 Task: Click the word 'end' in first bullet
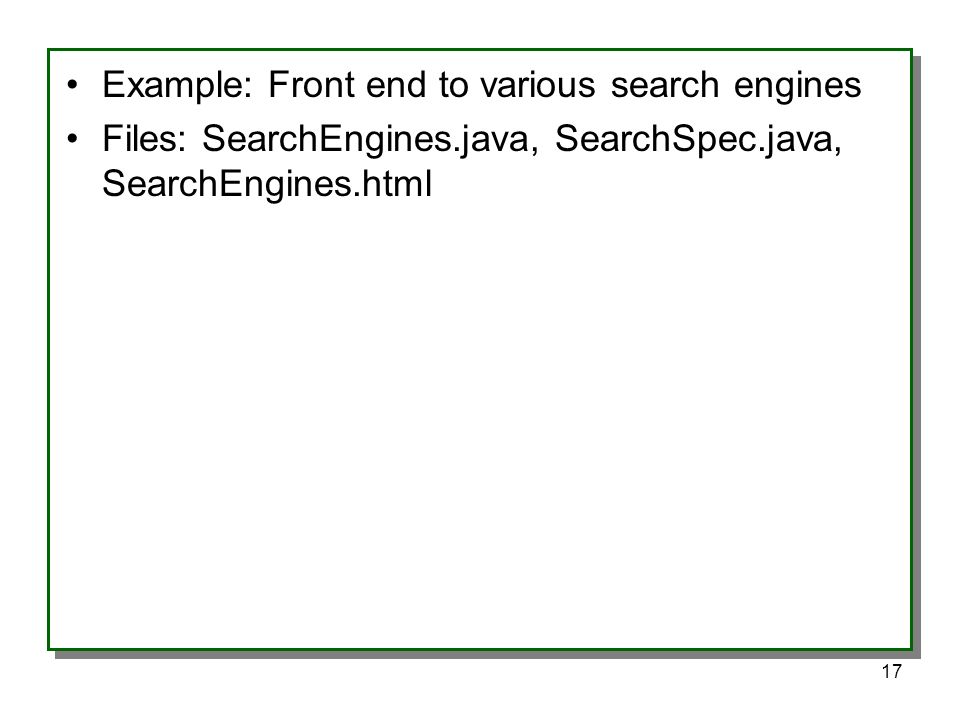coord(396,84)
